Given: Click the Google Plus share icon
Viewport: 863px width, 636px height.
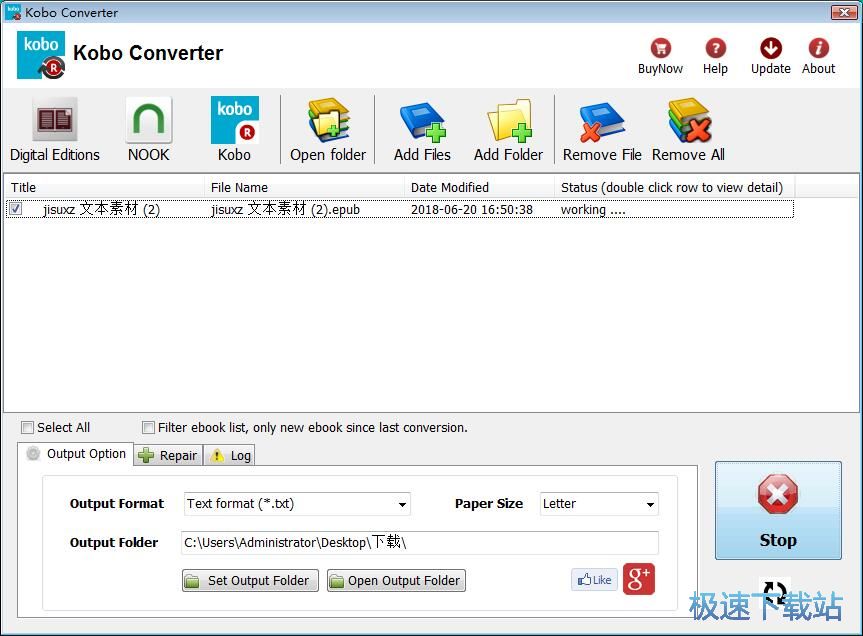Looking at the screenshot, I should coord(638,579).
